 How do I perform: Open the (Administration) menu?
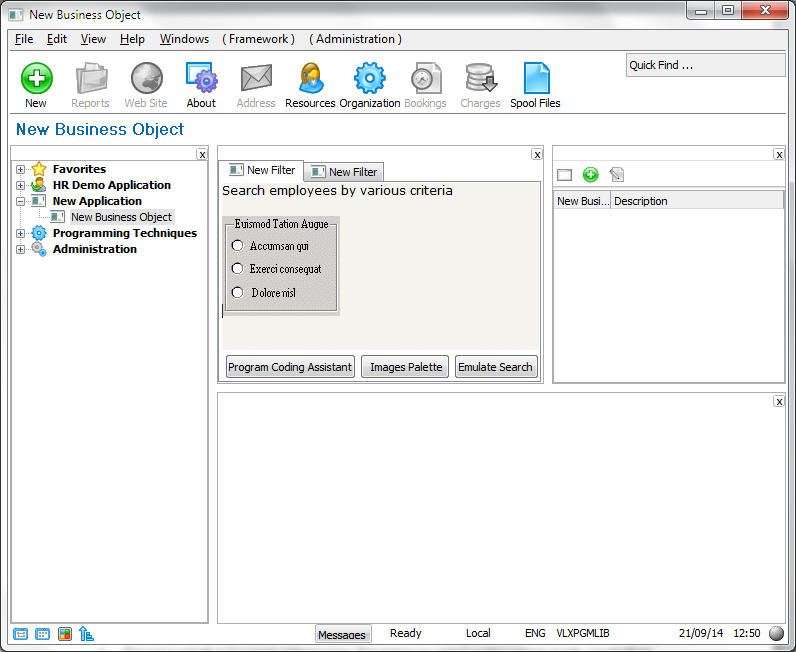355,39
